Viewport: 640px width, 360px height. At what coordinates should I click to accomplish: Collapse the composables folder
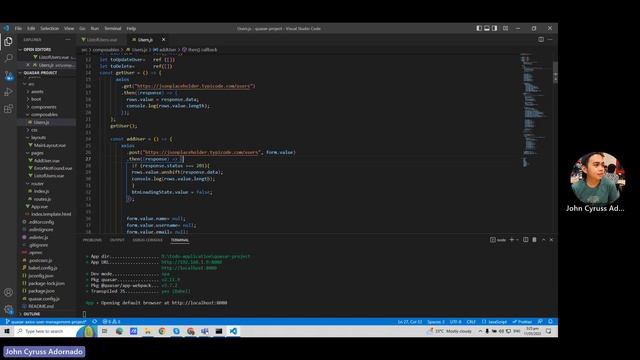(x=44, y=115)
